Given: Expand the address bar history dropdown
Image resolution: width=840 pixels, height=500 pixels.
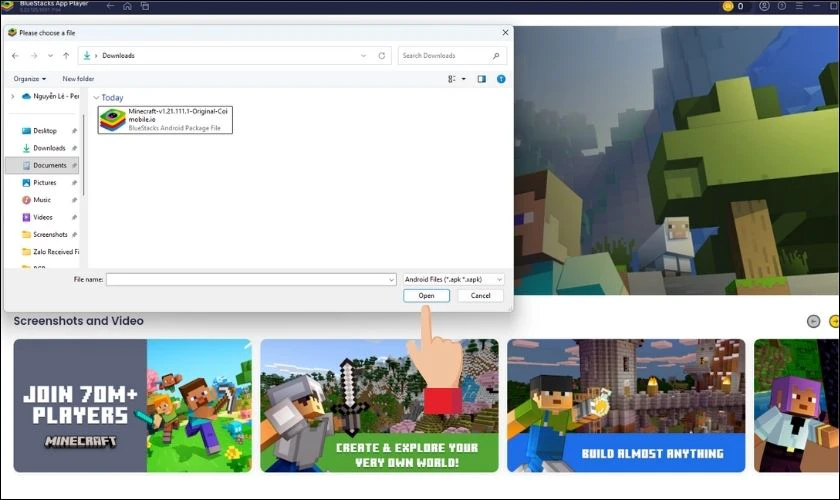Looking at the screenshot, I should [x=363, y=56].
